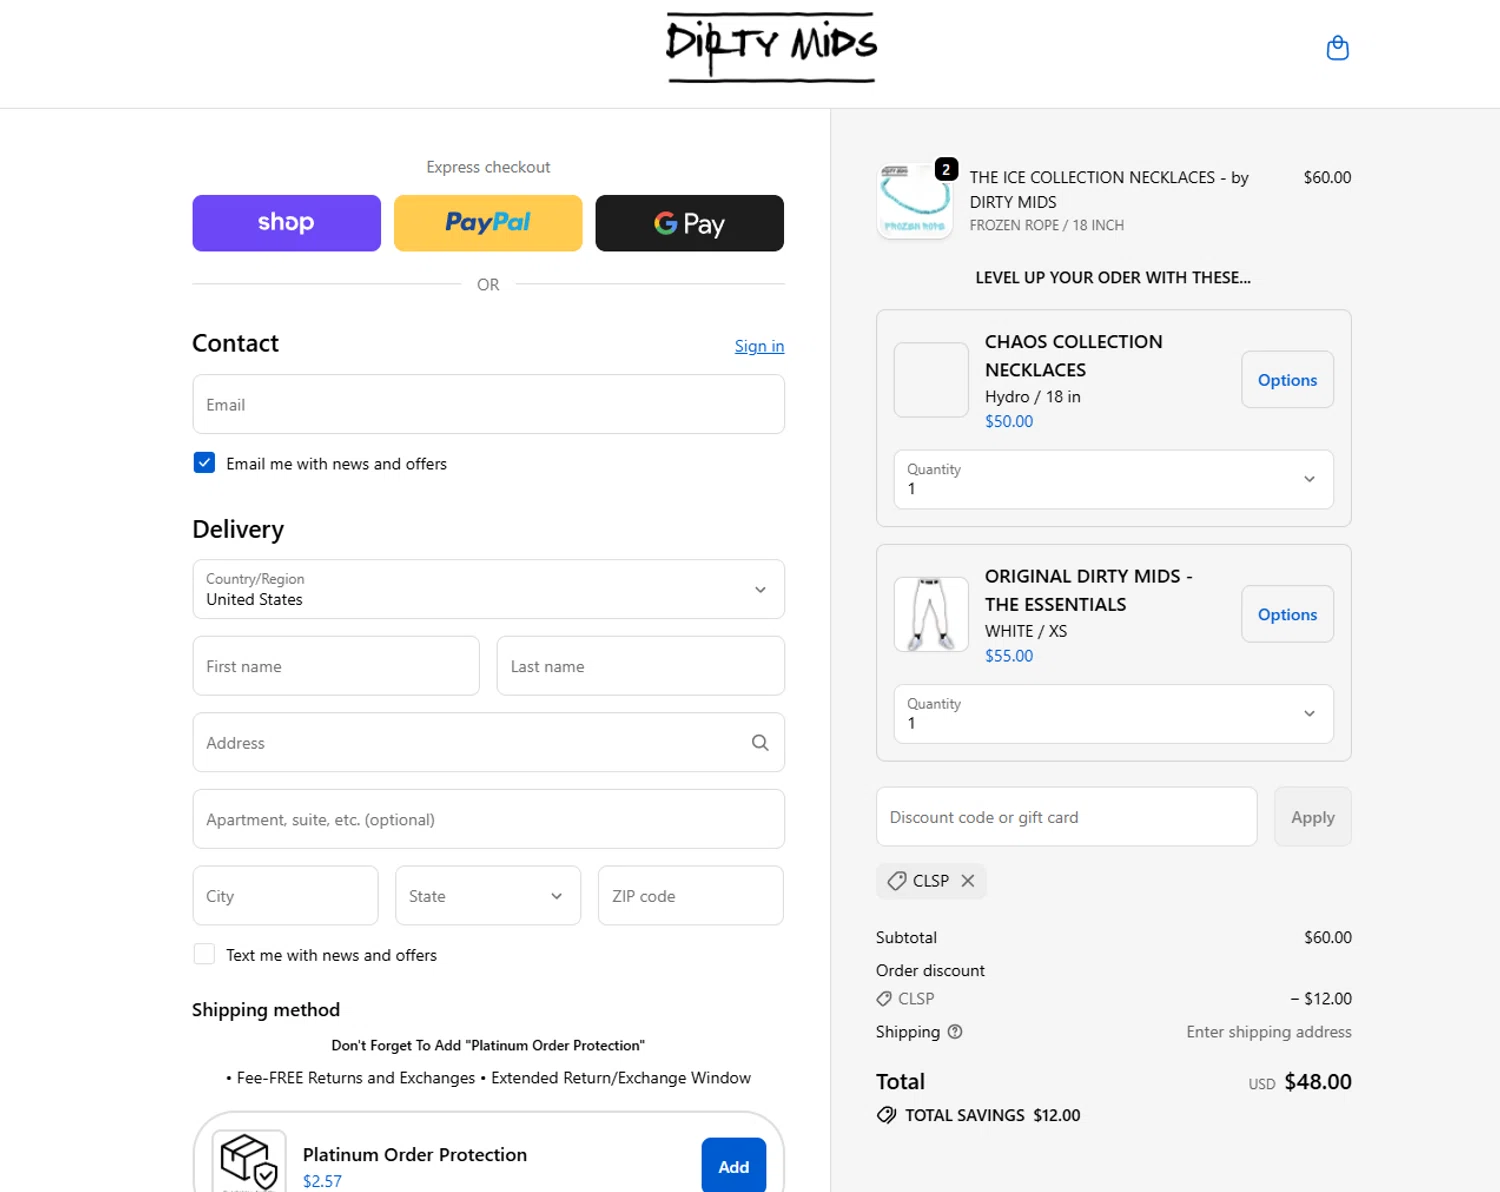The height and width of the screenshot is (1192, 1500).
Task: Focus the Address field
Action: click(x=488, y=742)
